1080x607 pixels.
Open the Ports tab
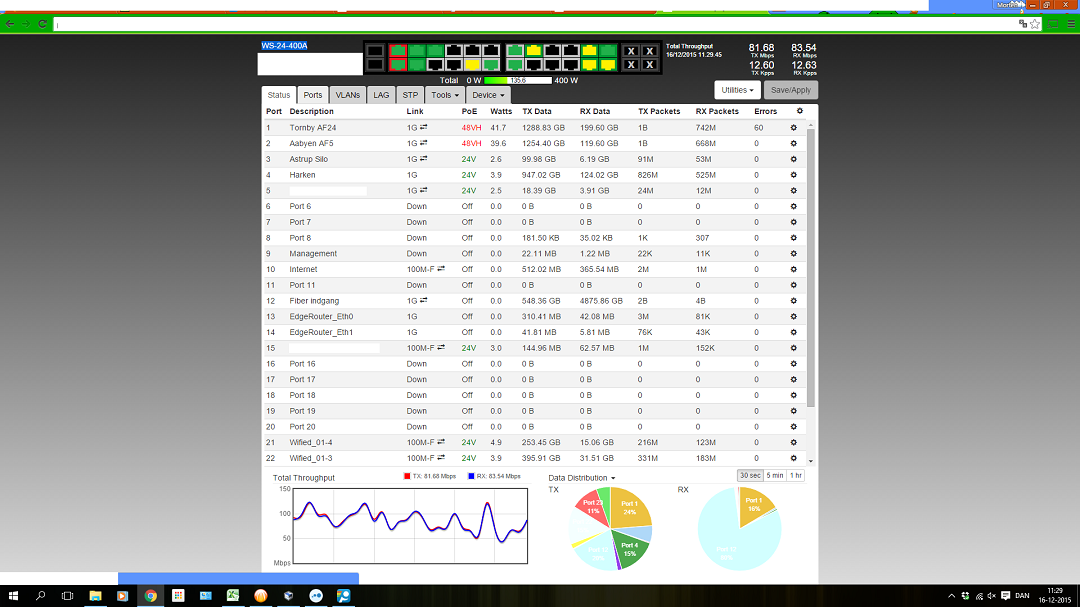click(x=313, y=95)
